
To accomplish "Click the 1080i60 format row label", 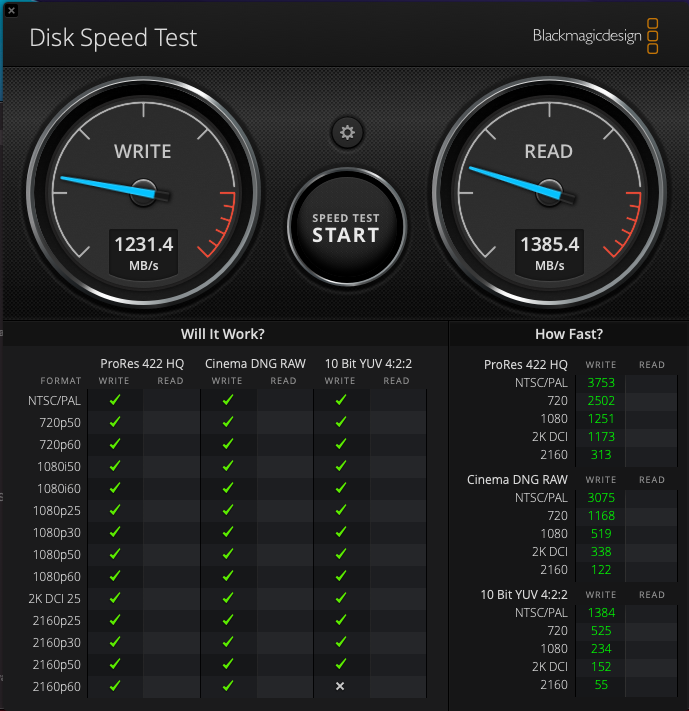I will click(59, 488).
